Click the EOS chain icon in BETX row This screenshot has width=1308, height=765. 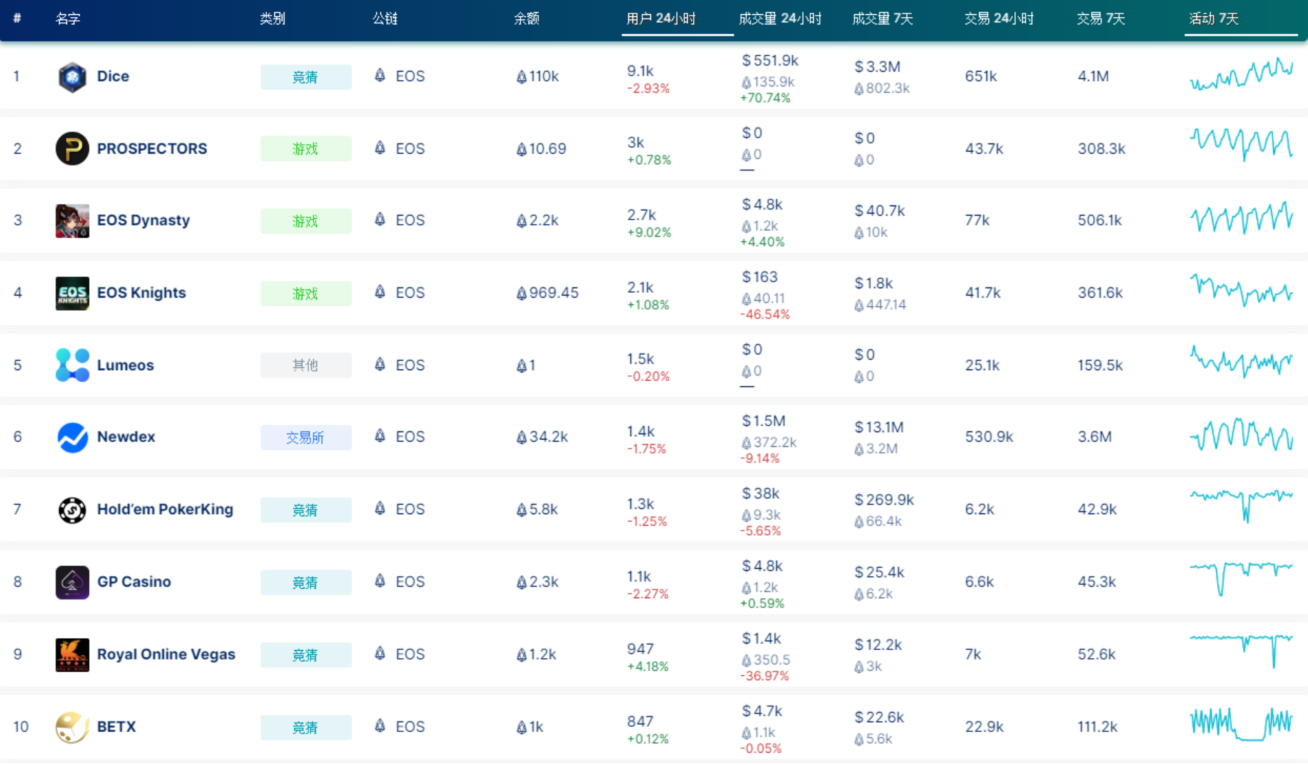(380, 726)
